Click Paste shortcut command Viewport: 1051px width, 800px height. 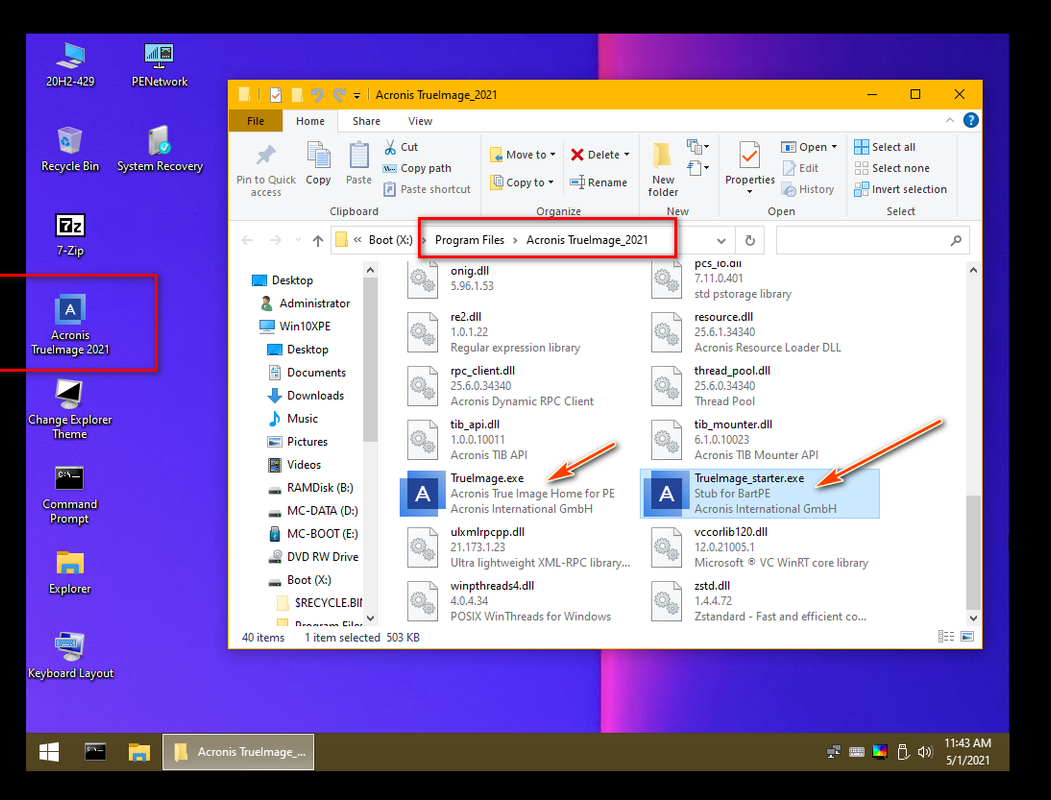coord(427,190)
